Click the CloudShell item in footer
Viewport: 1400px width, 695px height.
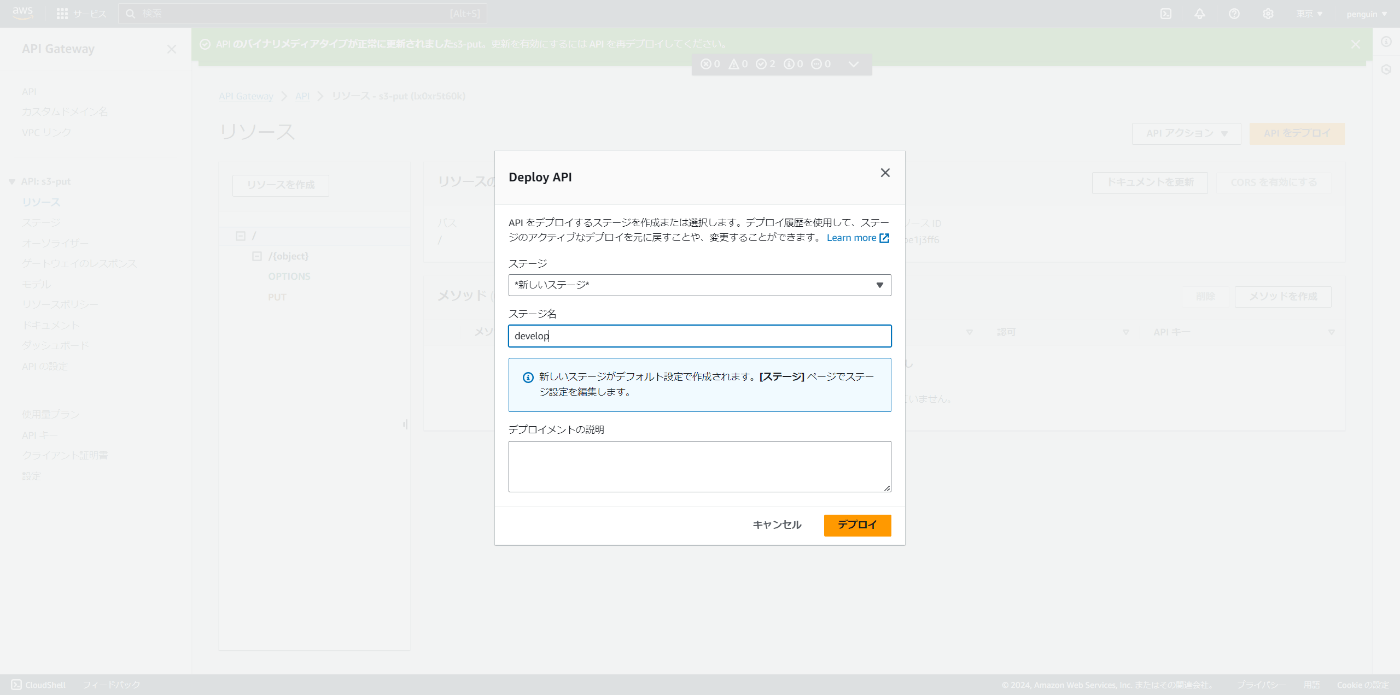pos(39,685)
